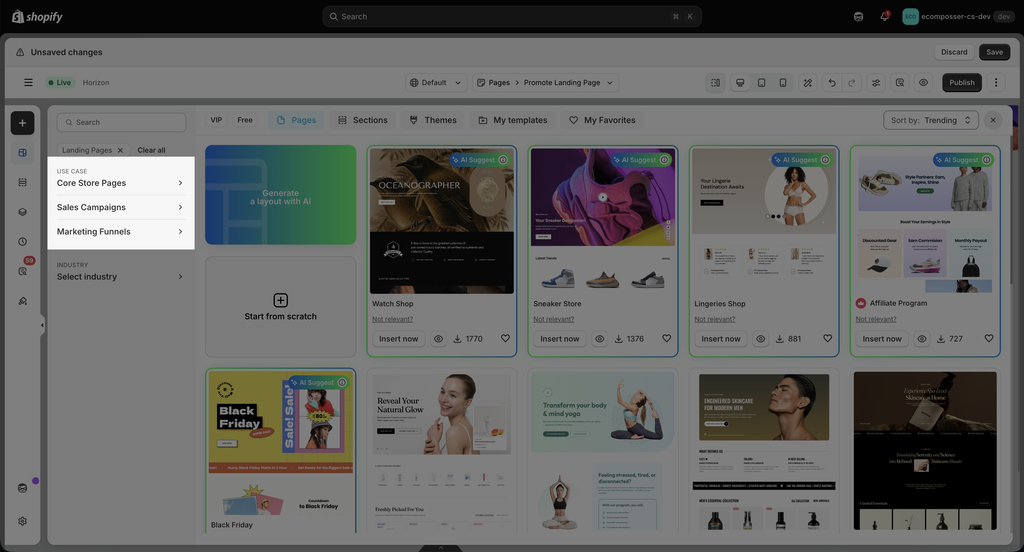Insert the Lingeries Shop template
The height and width of the screenshot is (552, 1024).
coord(721,338)
